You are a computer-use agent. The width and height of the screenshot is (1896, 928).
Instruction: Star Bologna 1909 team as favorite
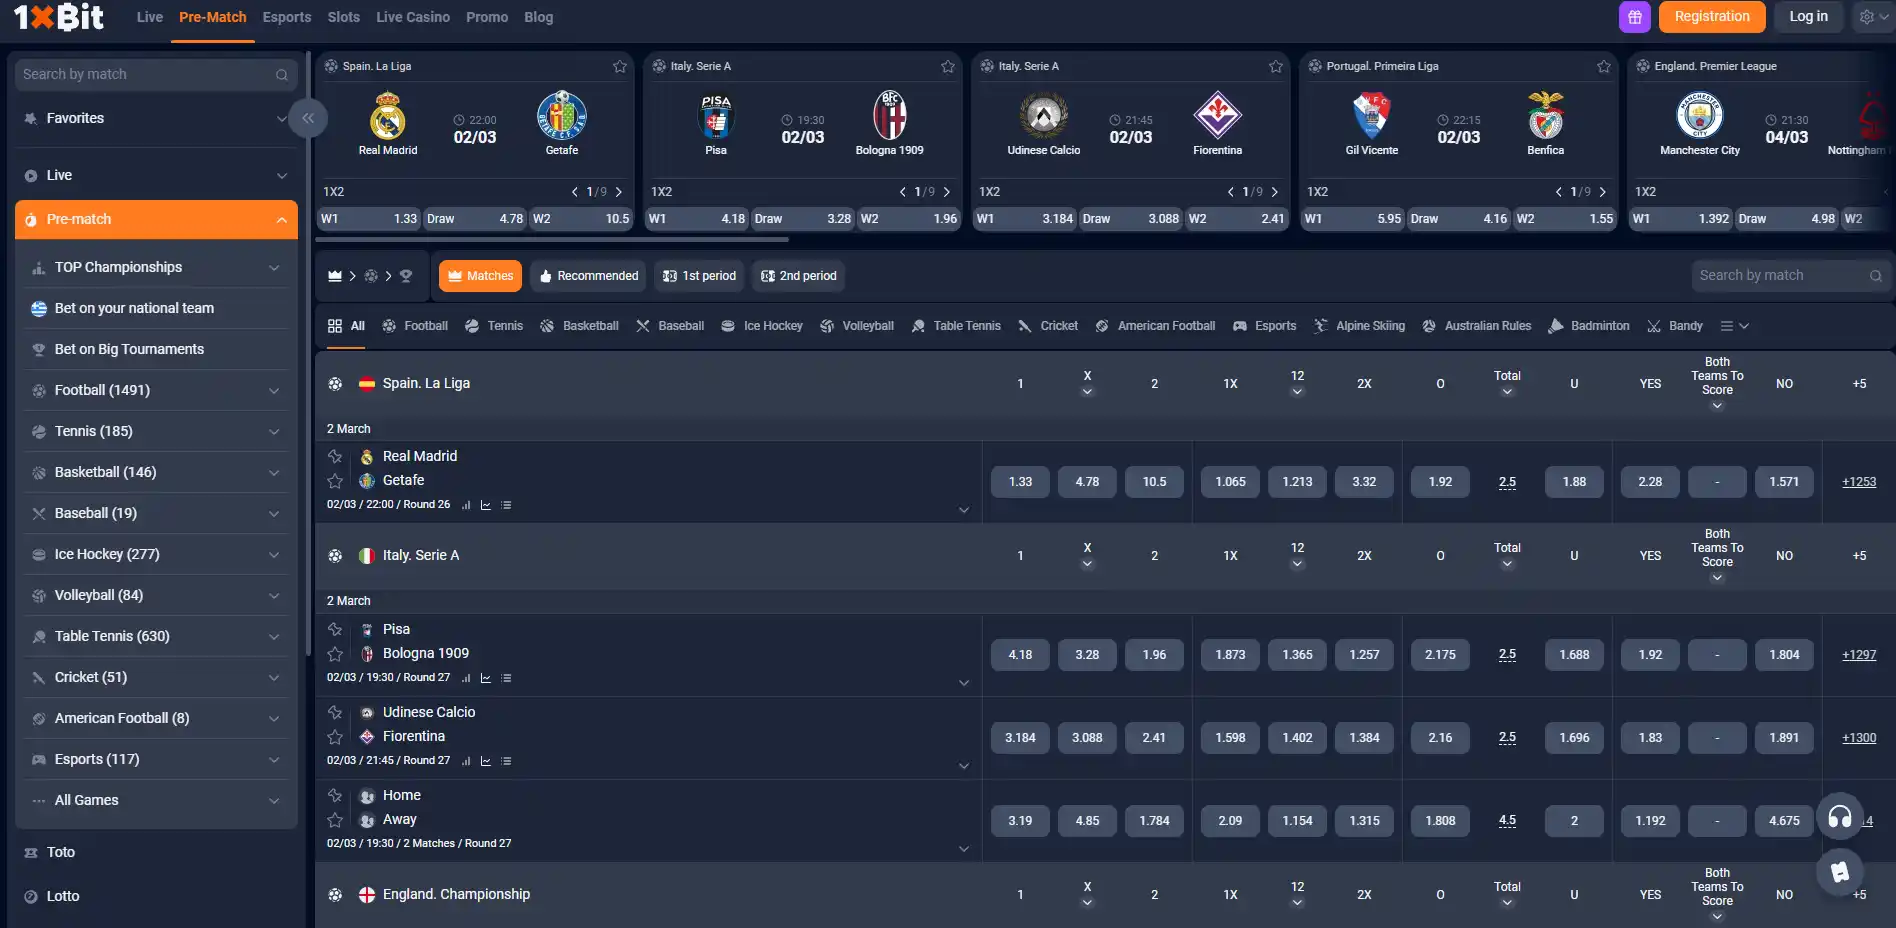[335, 654]
